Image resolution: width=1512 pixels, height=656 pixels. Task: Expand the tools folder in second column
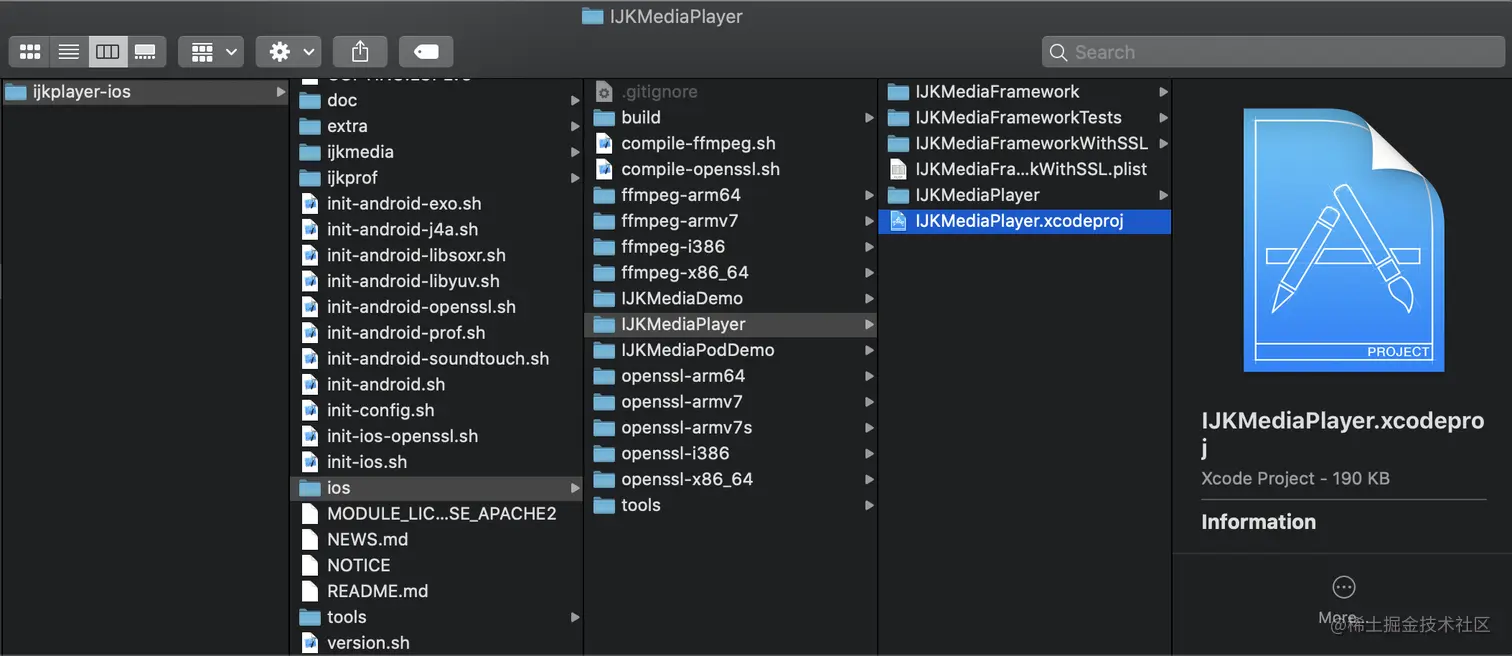tap(575, 617)
